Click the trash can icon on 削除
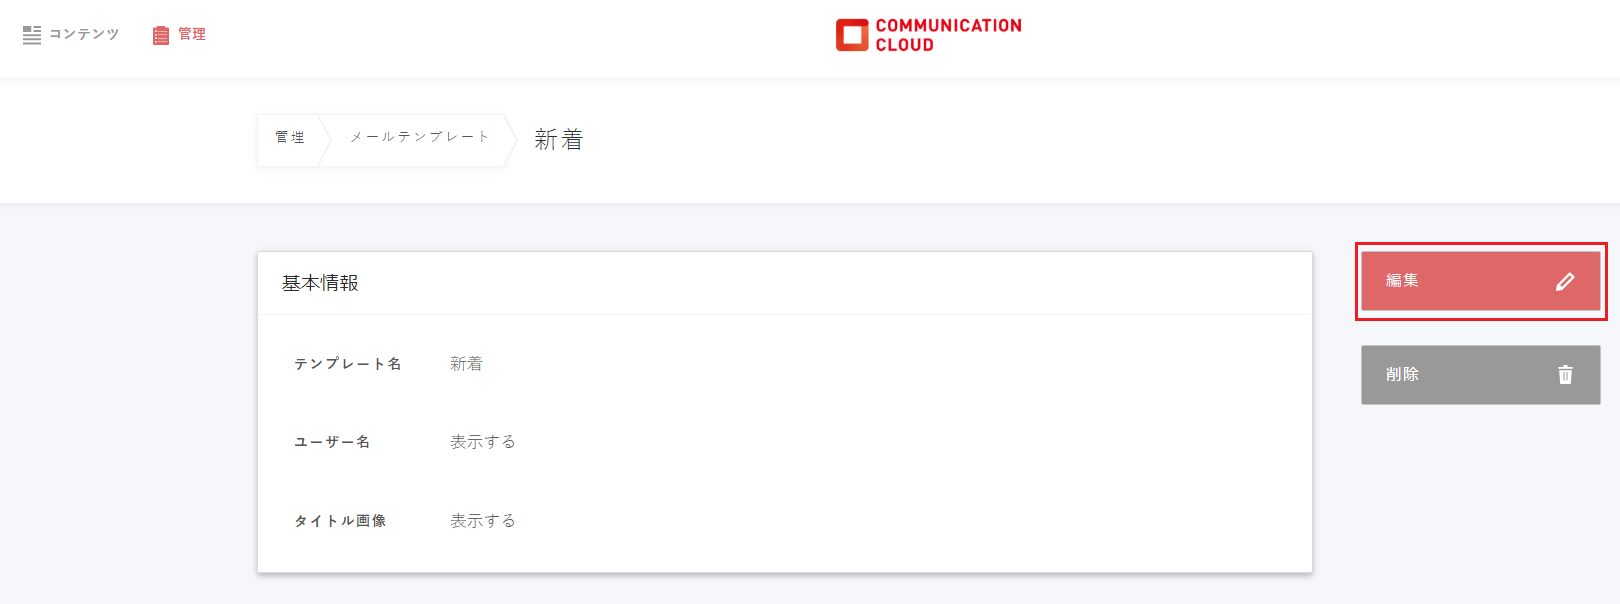The image size is (1620, 604). [x=1565, y=375]
